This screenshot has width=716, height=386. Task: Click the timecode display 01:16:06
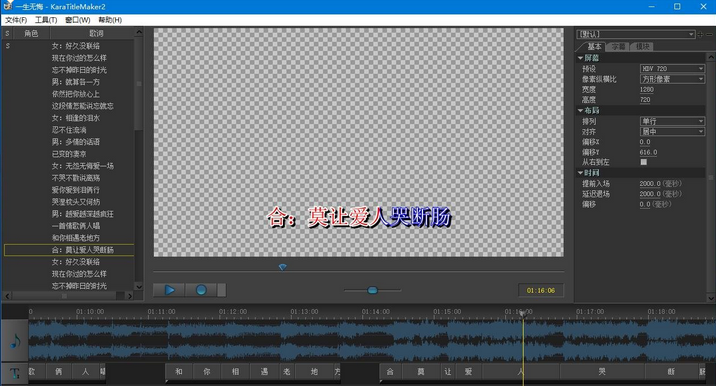(x=541, y=291)
